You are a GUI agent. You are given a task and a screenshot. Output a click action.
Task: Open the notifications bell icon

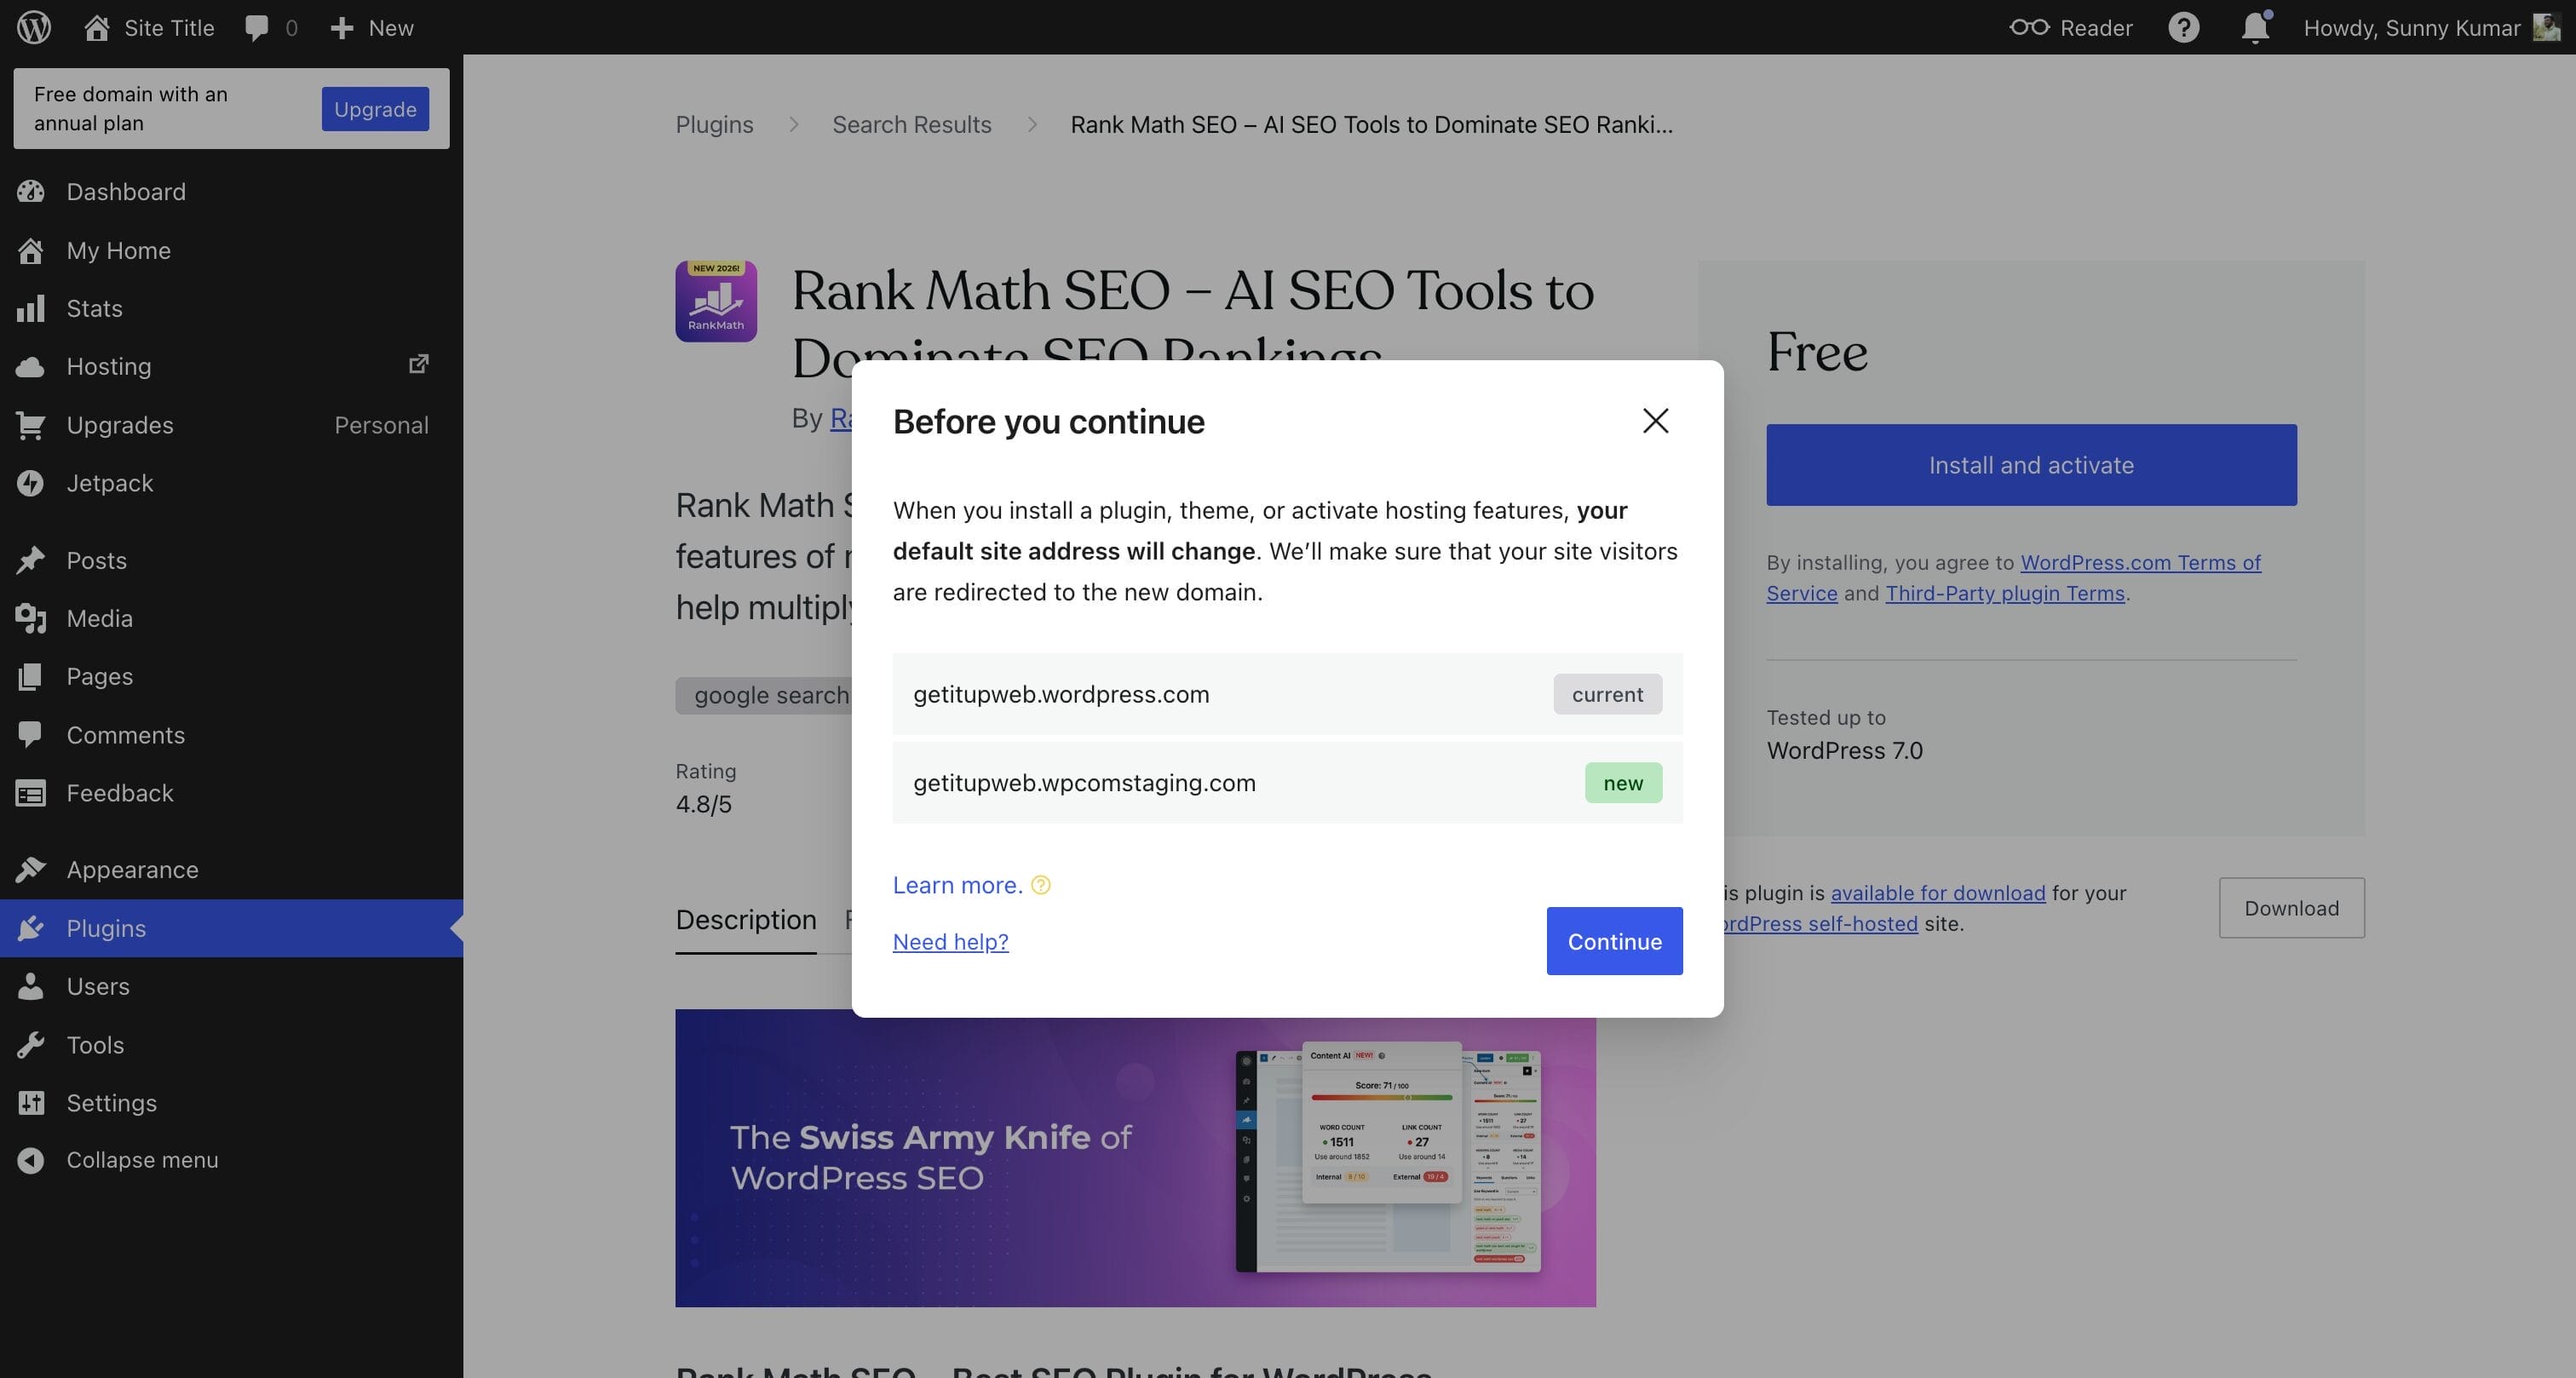[x=2255, y=27]
